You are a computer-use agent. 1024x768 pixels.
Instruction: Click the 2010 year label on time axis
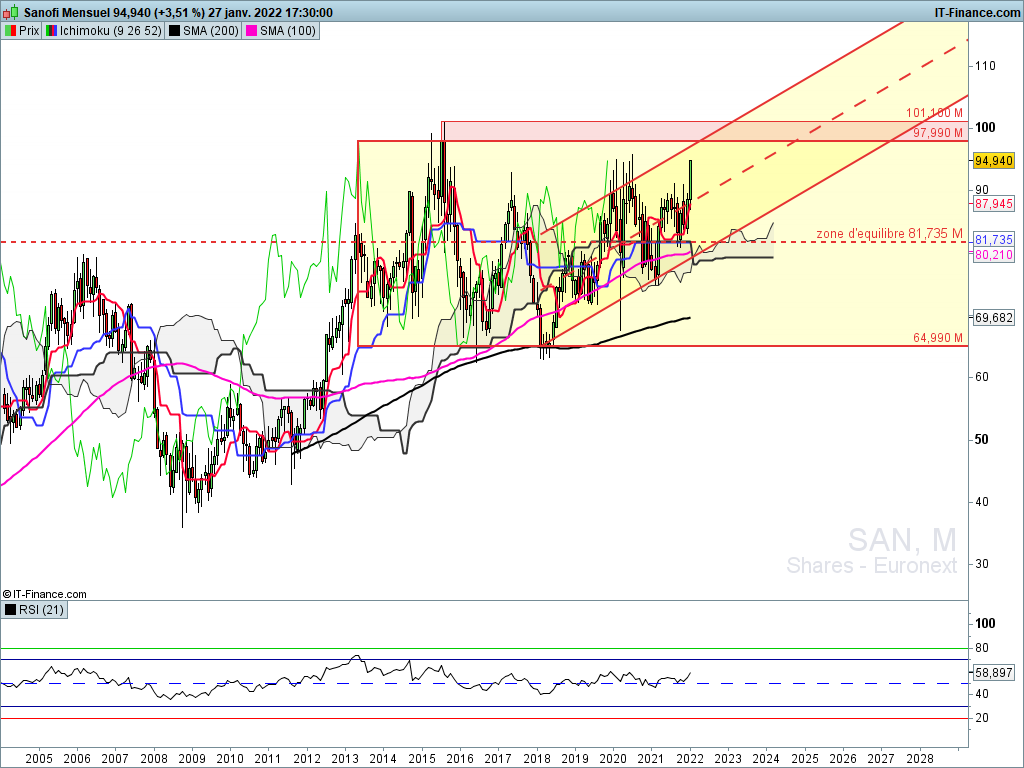[x=230, y=759]
